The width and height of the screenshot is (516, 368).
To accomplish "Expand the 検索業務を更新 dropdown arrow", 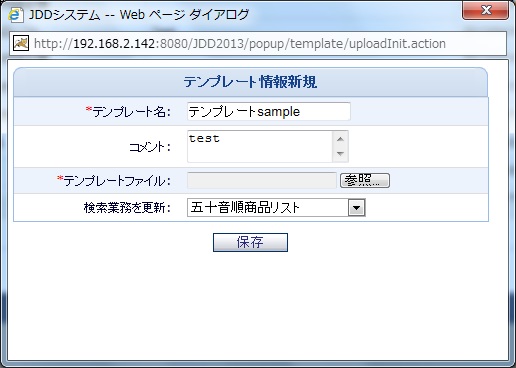I will coord(357,208).
